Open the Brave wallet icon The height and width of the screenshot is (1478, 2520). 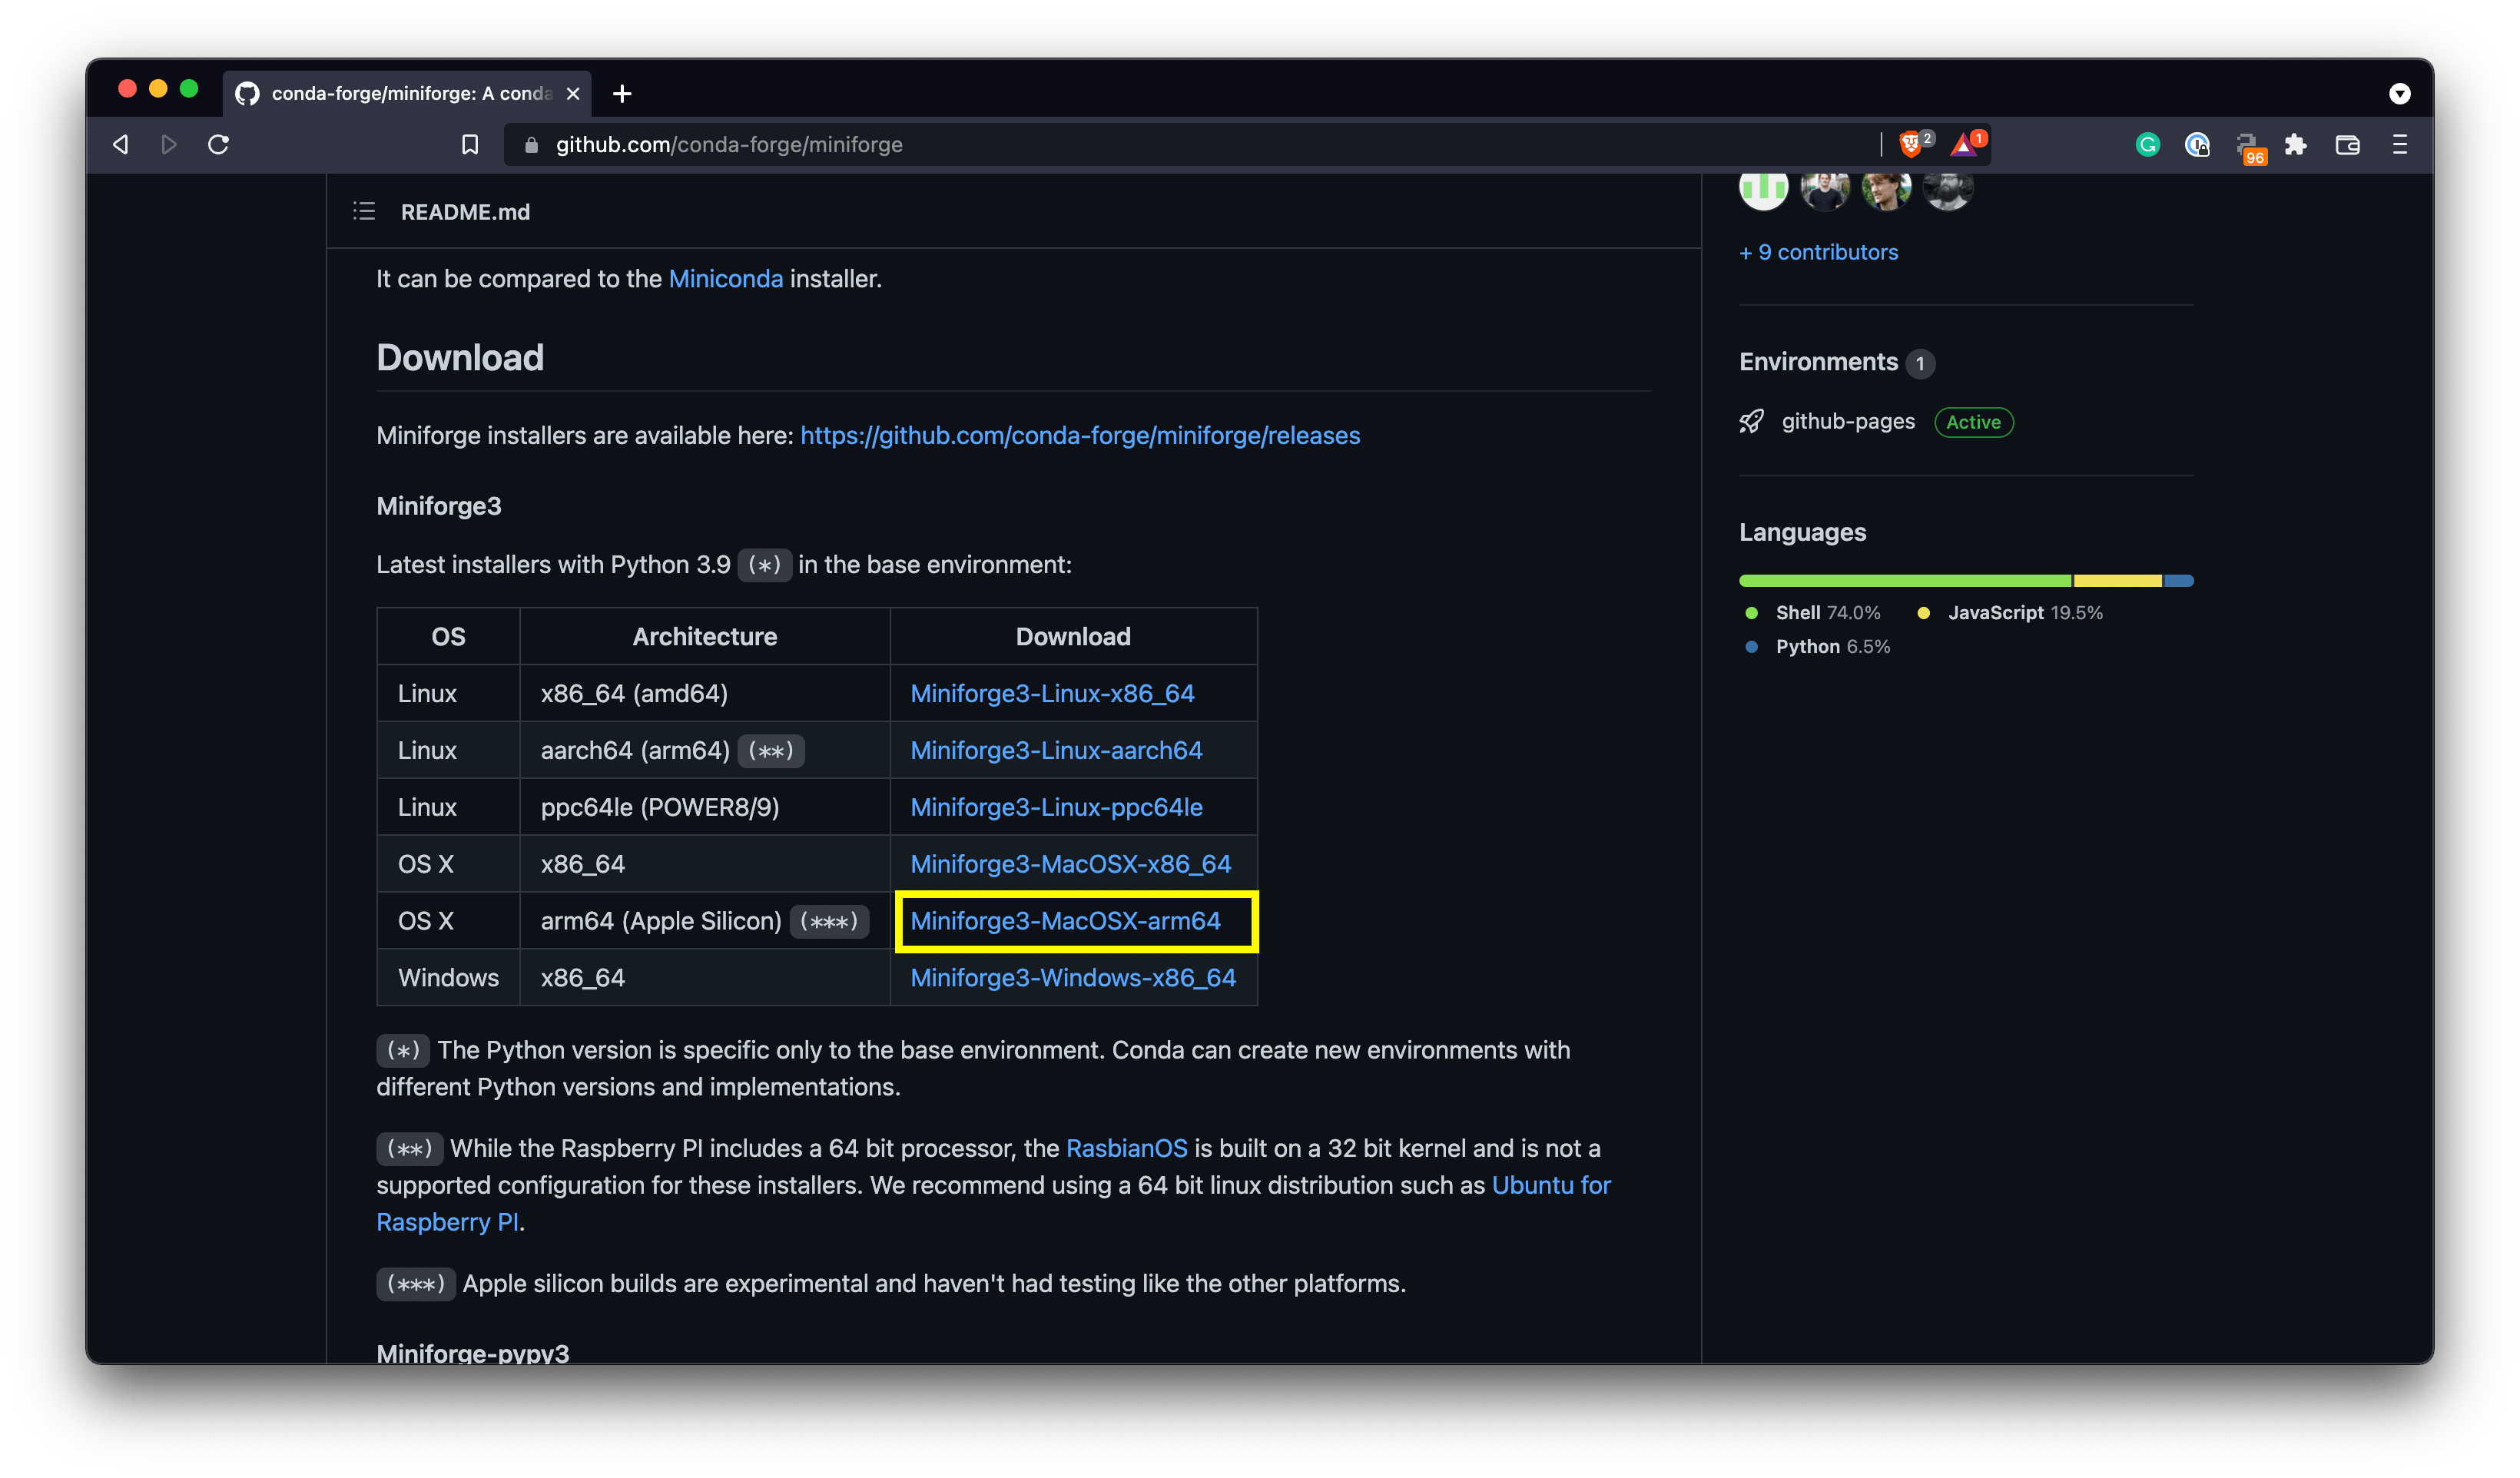2347,145
